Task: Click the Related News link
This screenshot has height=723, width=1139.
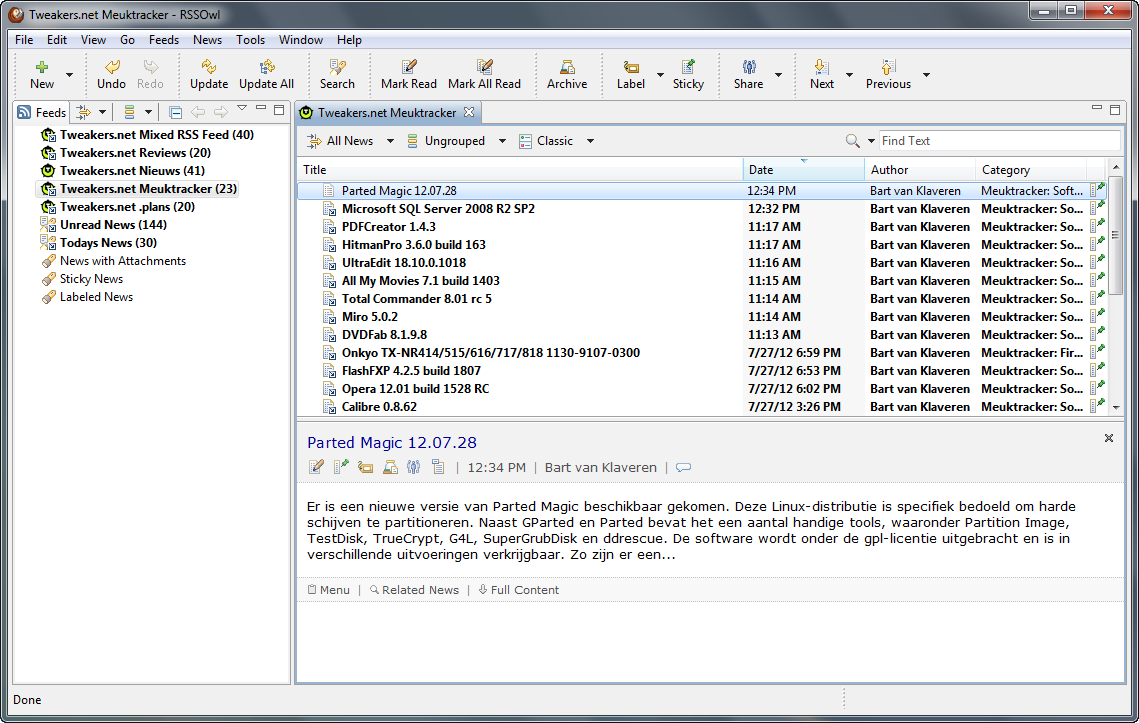Action: (420, 590)
